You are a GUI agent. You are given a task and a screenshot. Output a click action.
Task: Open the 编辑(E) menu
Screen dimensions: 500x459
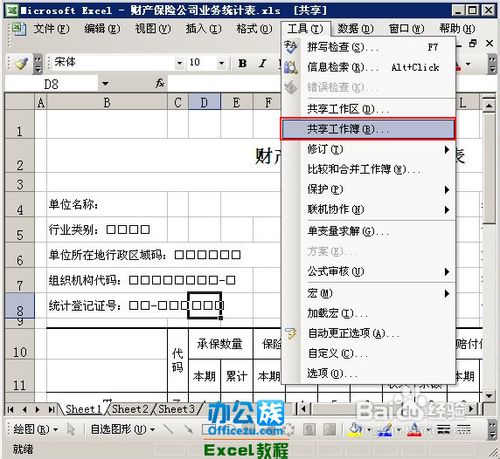click(102, 29)
